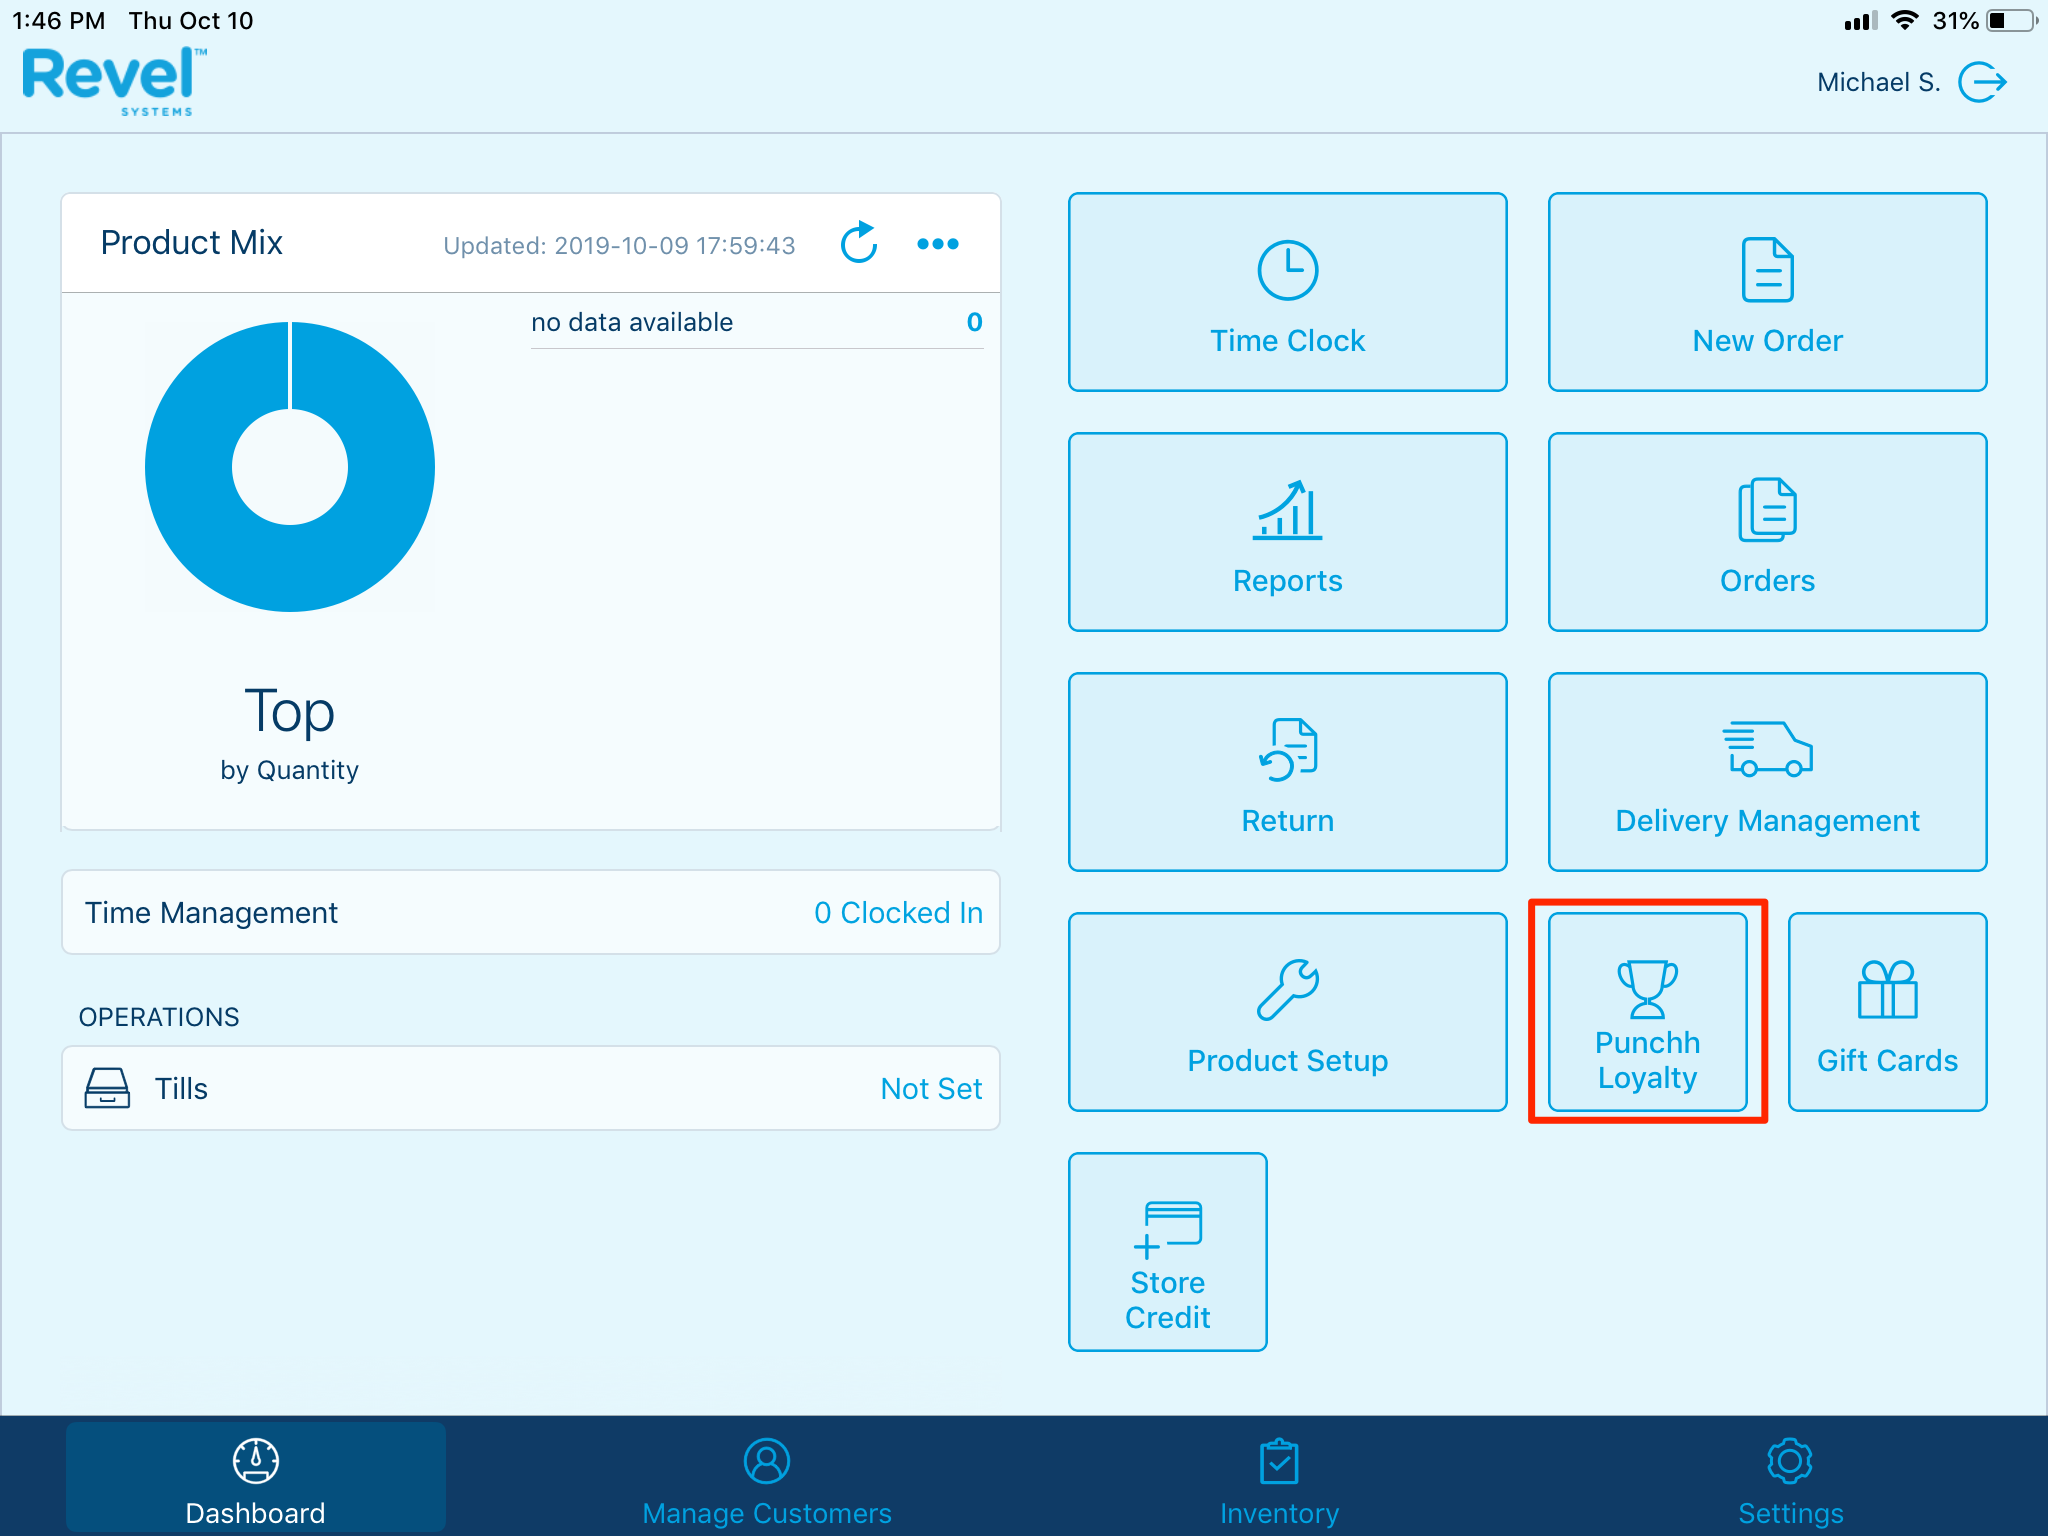Open the Store Credit tile

click(x=1167, y=1252)
